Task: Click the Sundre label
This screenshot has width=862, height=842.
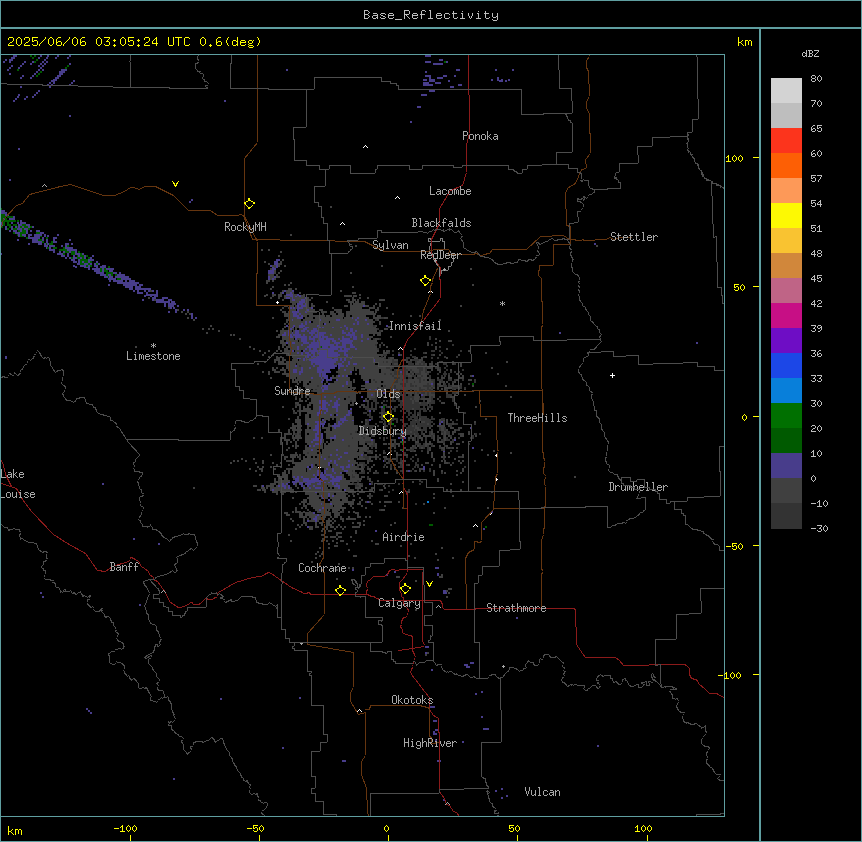Action: [x=292, y=391]
